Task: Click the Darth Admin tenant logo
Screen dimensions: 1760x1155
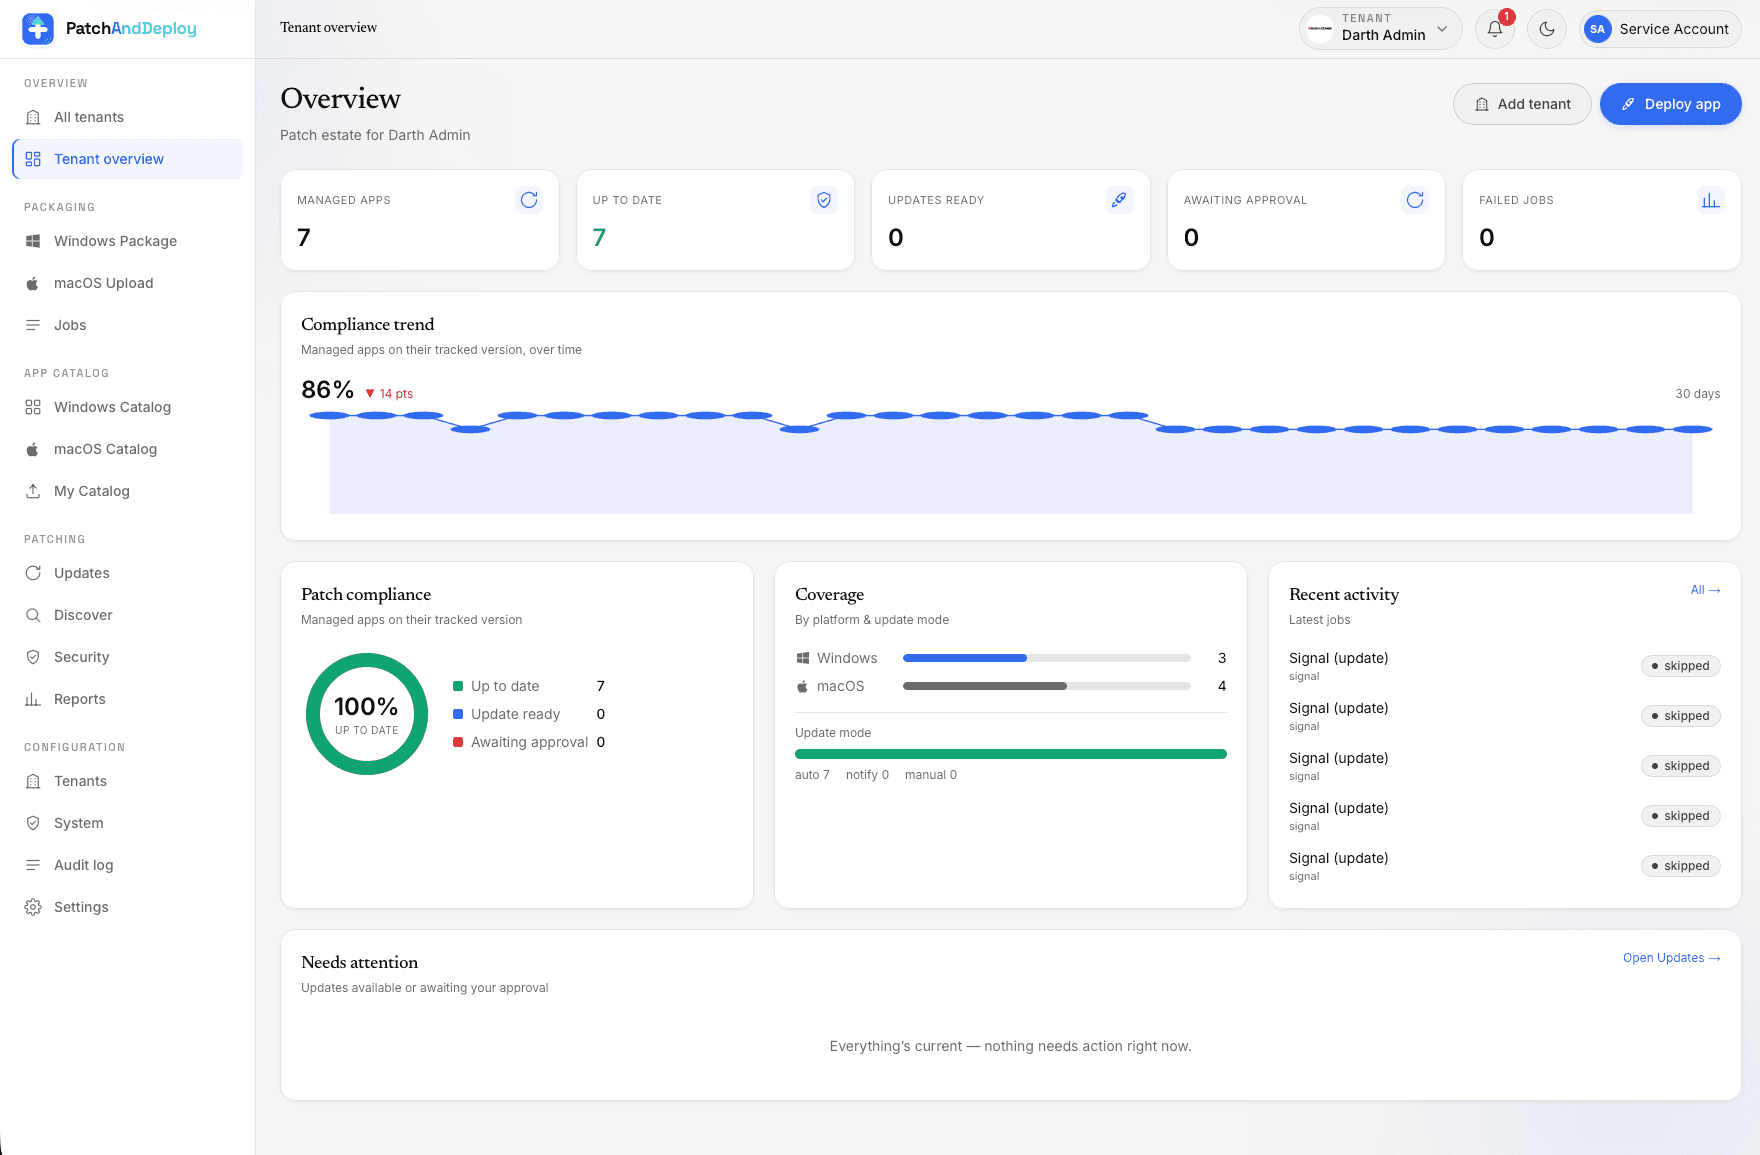Action: click(x=1320, y=29)
